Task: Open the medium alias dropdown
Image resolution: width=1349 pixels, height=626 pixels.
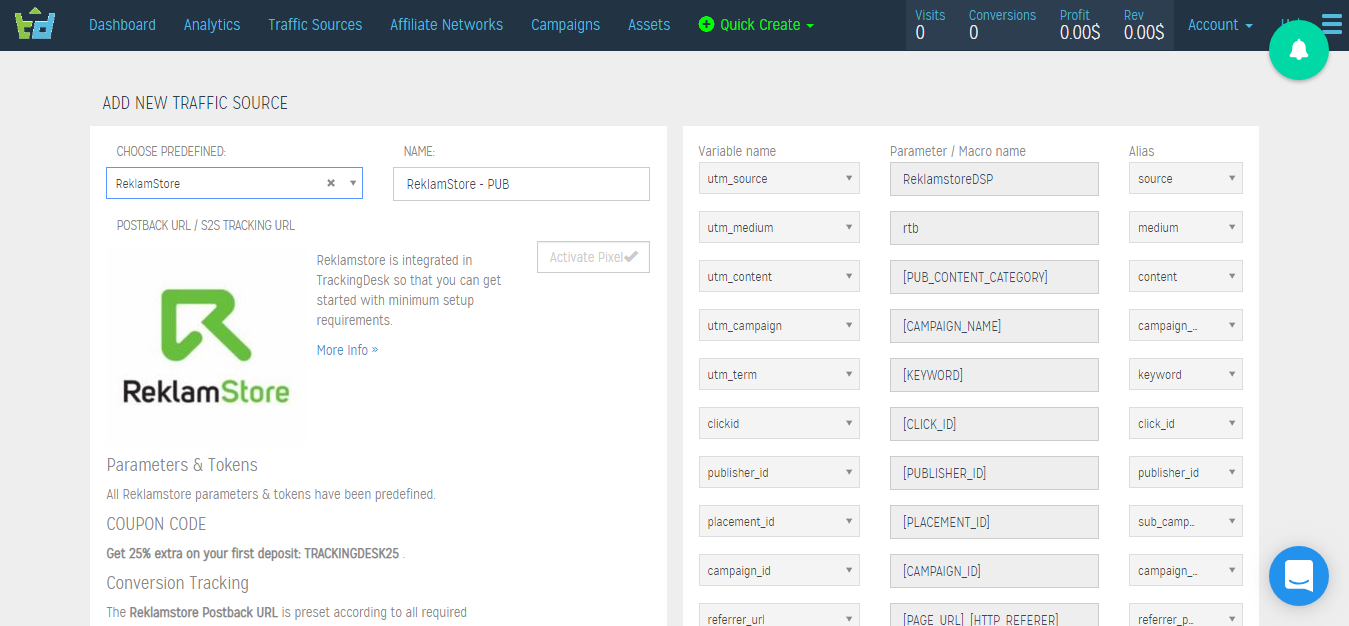Action: tap(1186, 227)
